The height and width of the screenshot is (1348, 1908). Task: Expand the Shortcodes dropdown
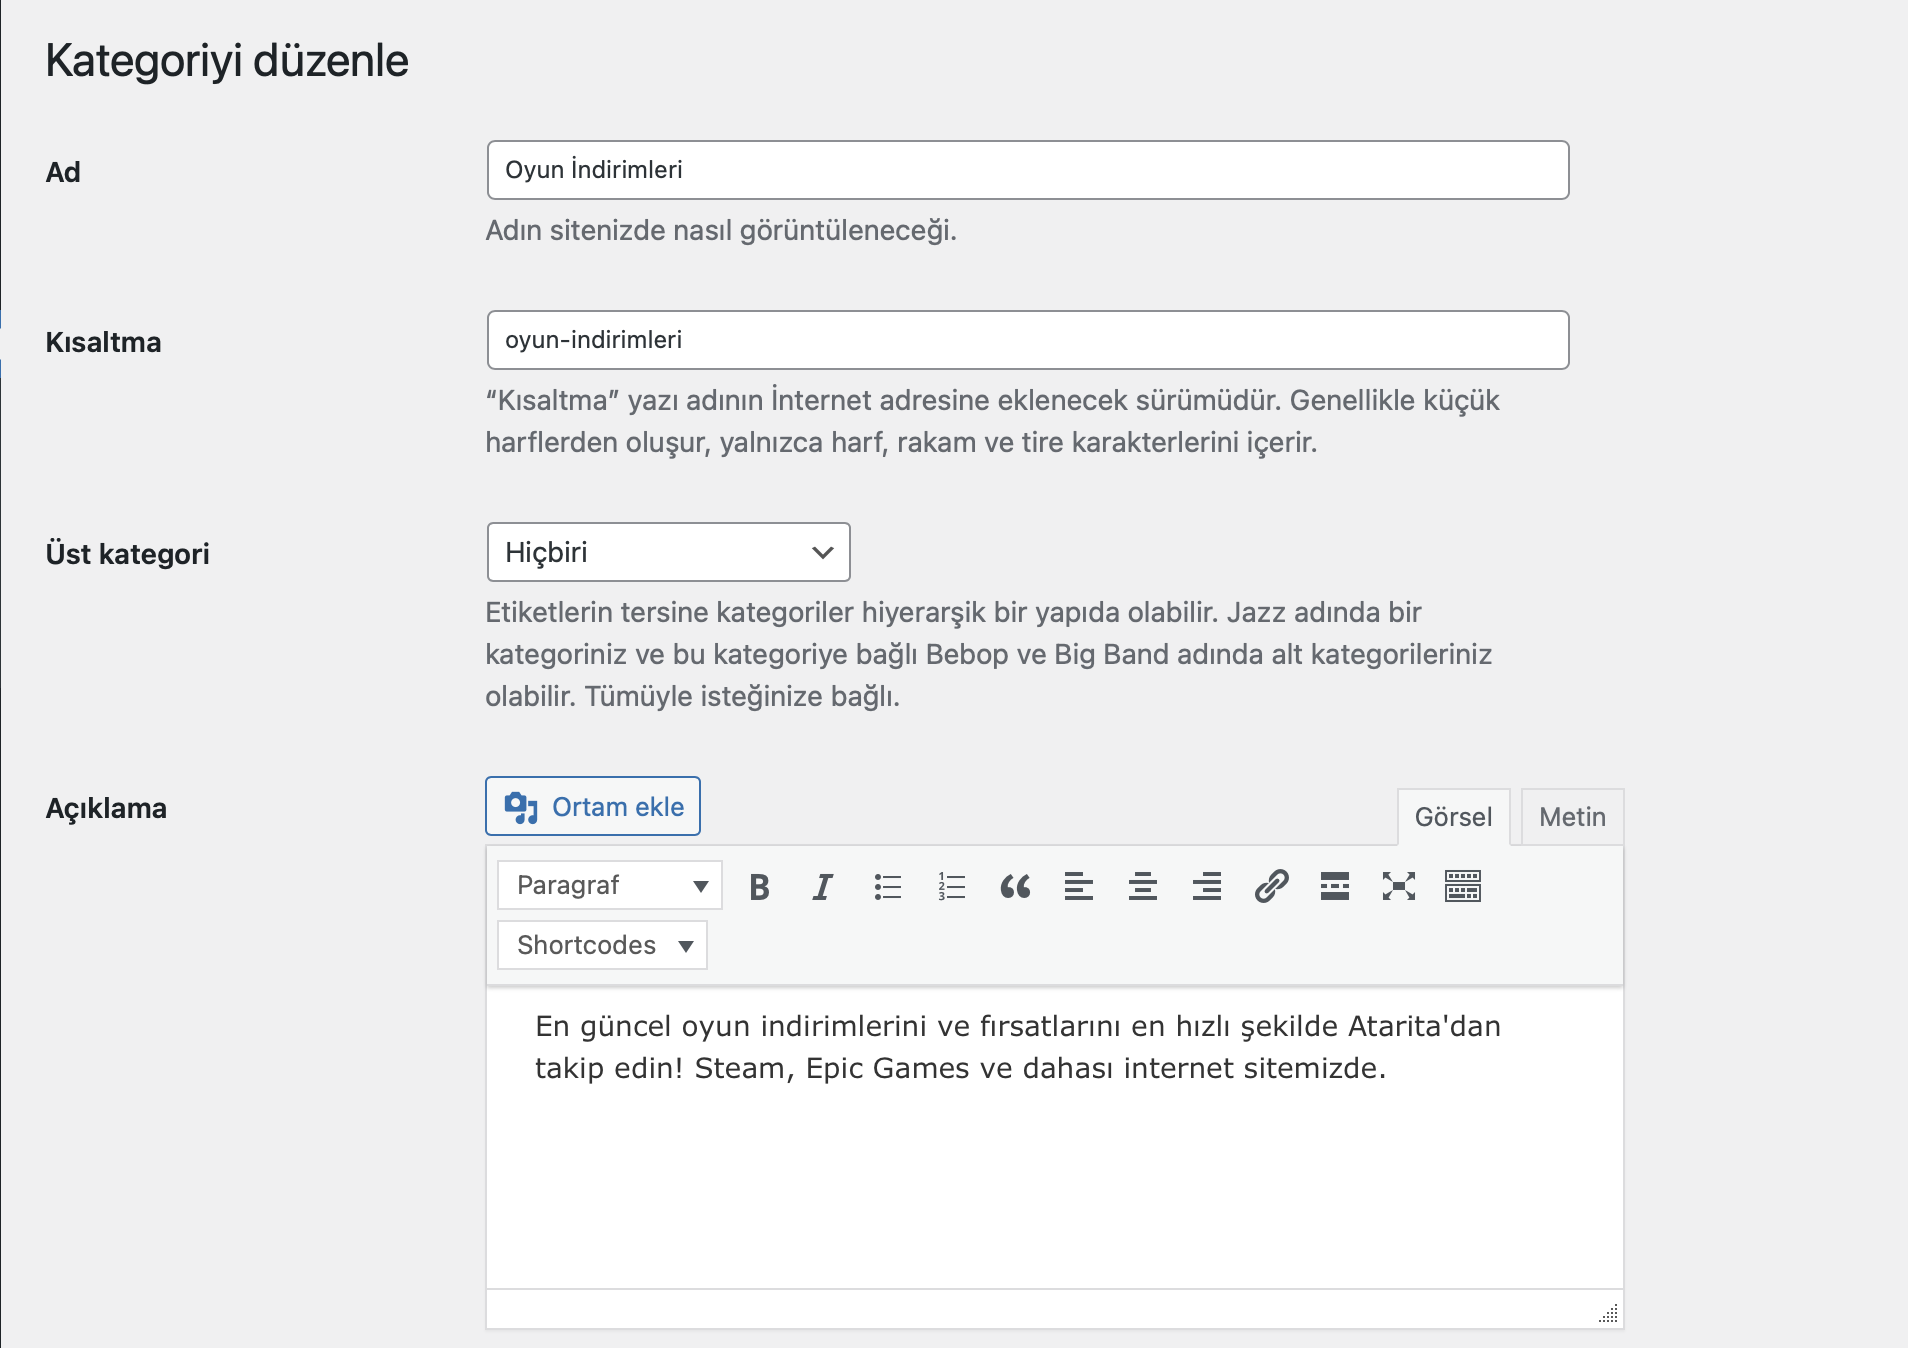click(602, 945)
